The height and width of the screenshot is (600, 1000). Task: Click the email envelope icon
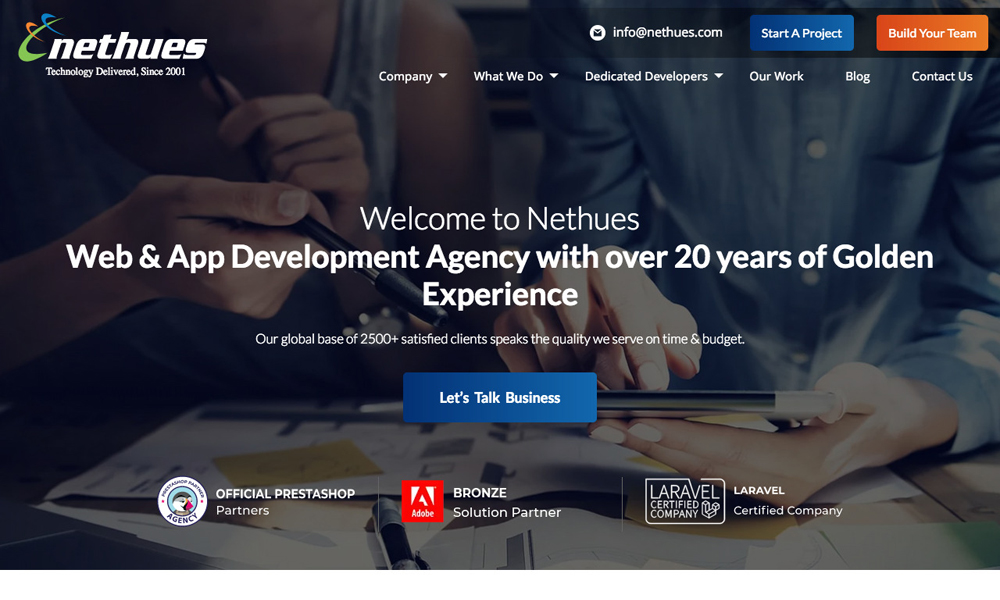point(597,33)
